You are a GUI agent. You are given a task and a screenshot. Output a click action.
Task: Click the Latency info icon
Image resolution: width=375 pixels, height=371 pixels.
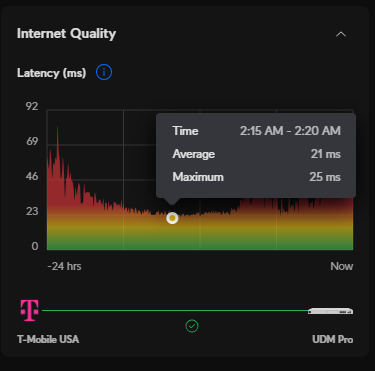pyautogui.click(x=104, y=72)
